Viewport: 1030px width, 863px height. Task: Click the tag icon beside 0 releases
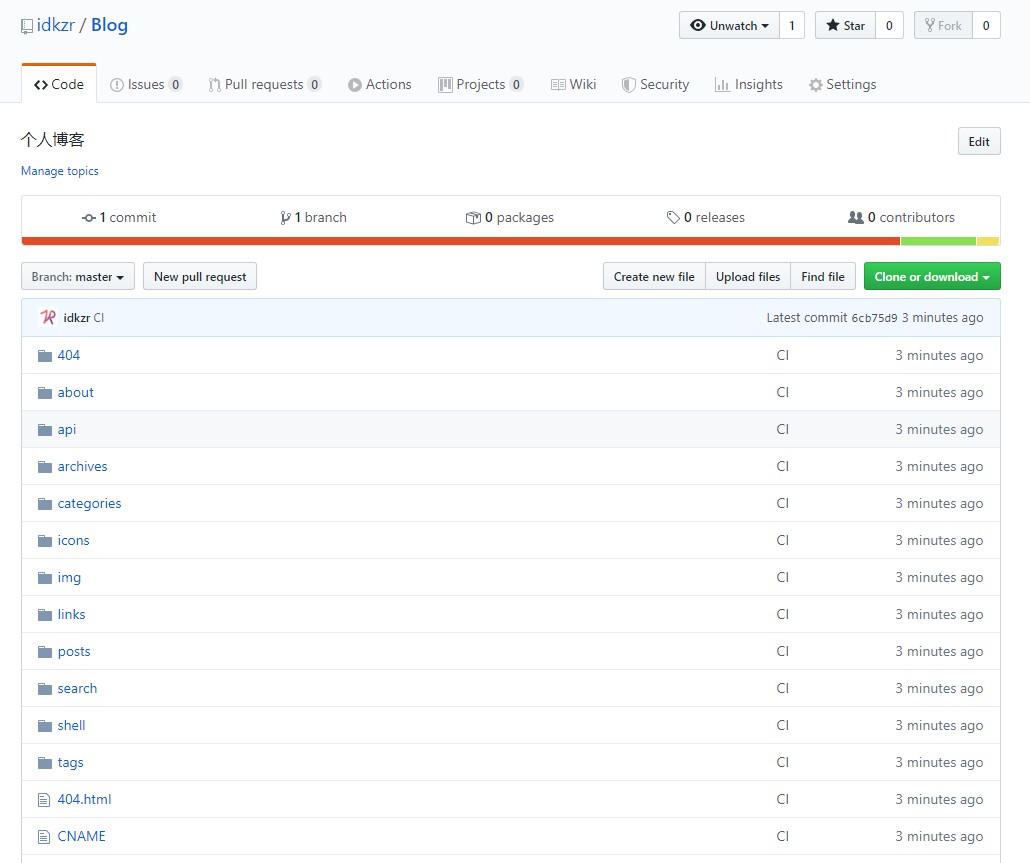(673, 218)
